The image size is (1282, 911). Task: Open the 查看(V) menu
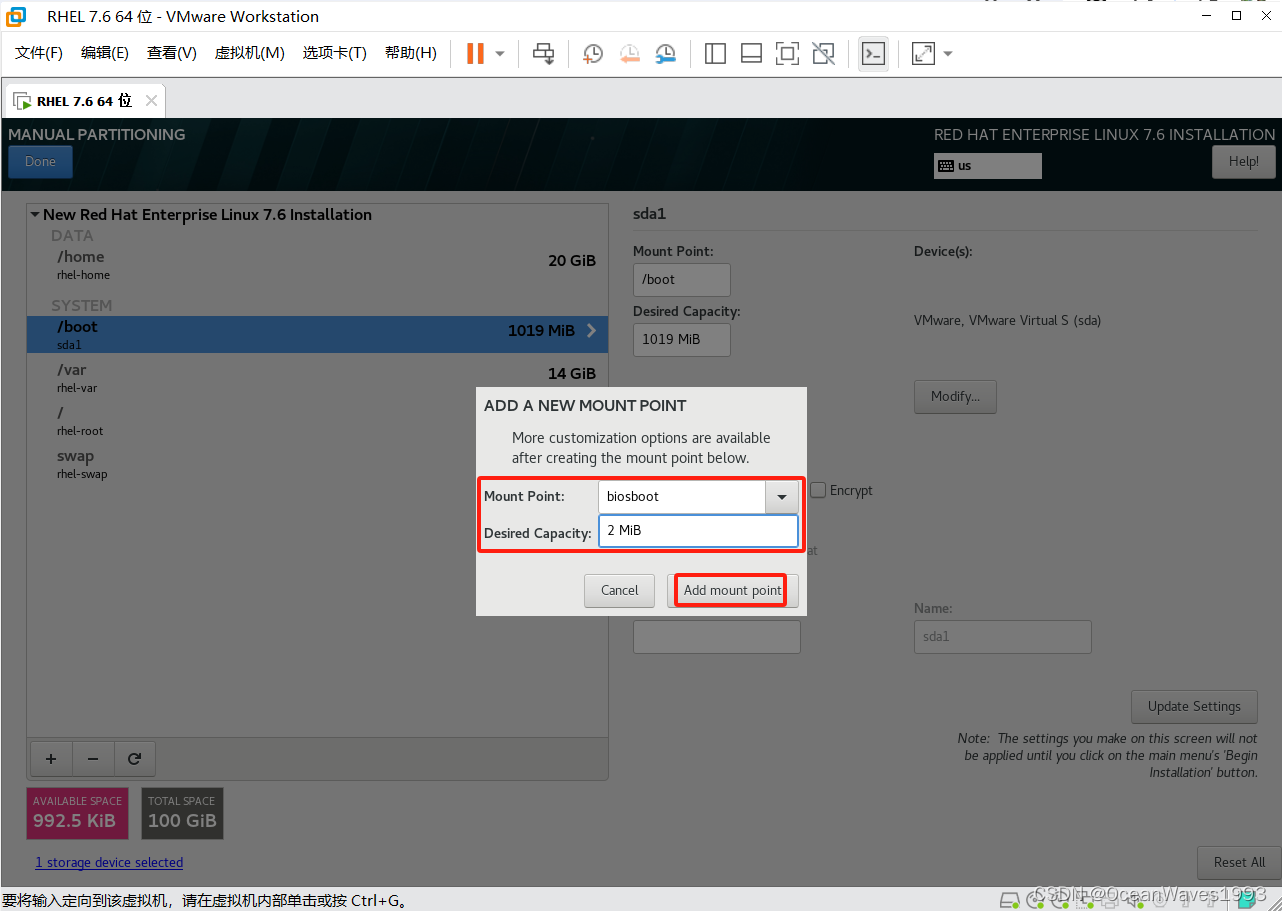(172, 53)
